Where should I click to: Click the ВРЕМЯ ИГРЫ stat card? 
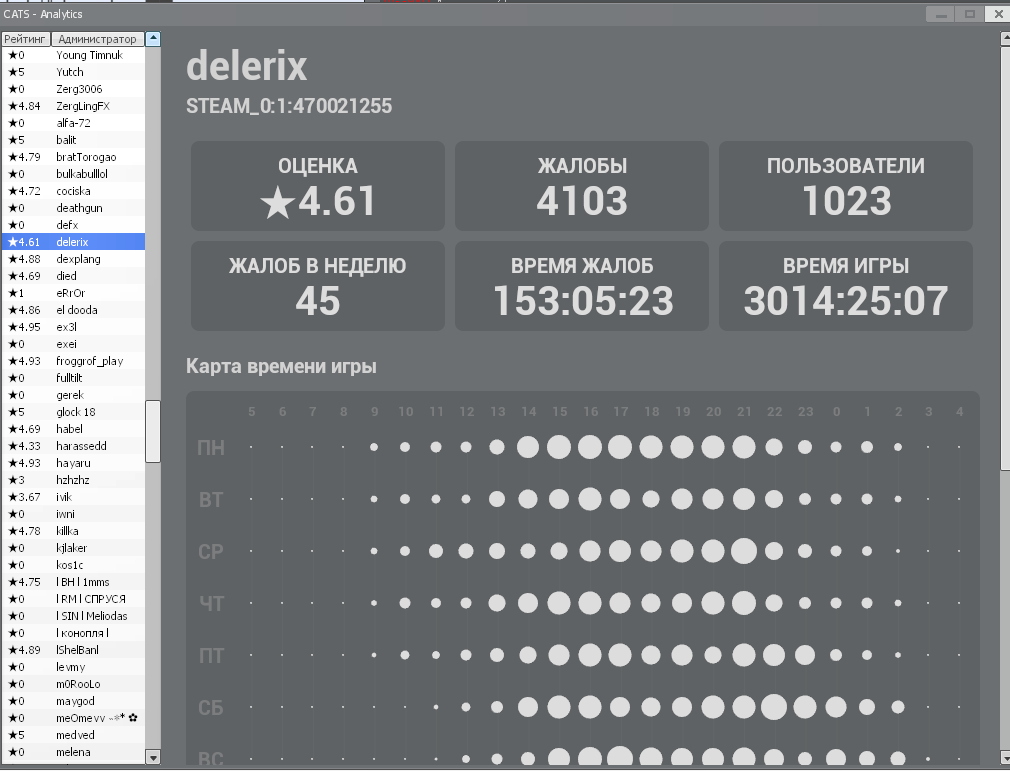(x=845, y=286)
